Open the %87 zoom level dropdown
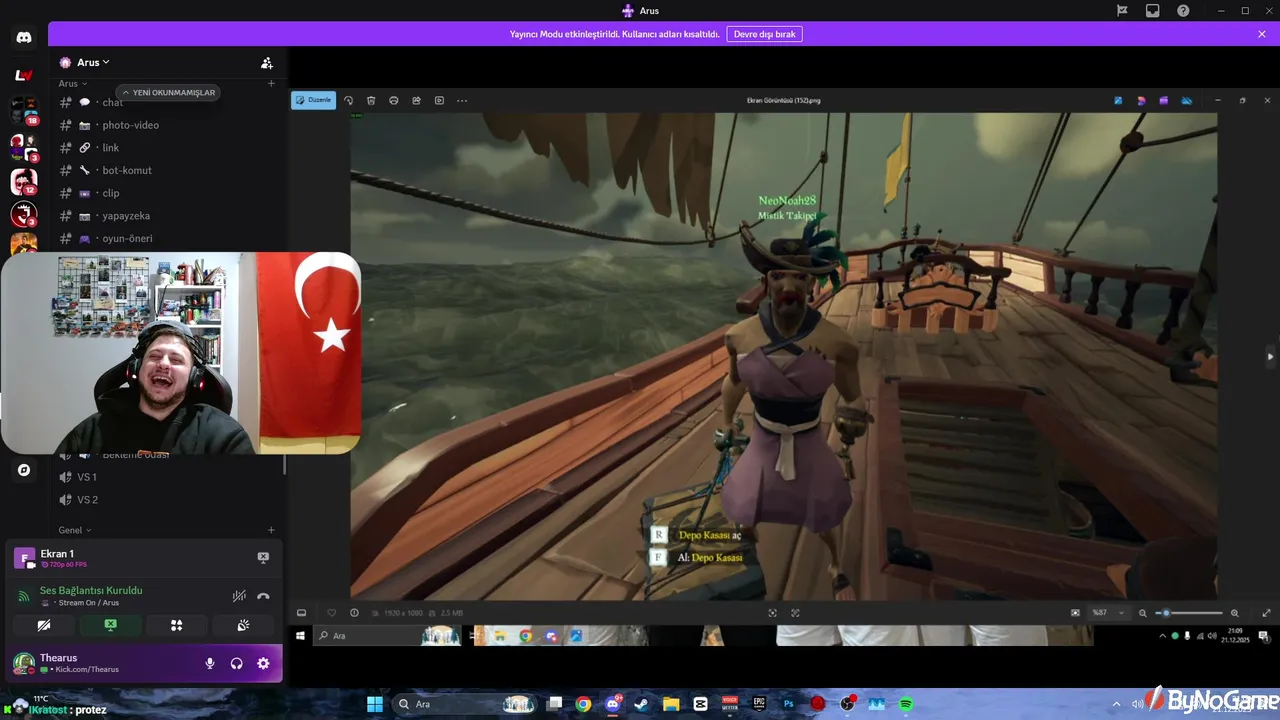The image size is (1280, 720). click(1108, 613)
